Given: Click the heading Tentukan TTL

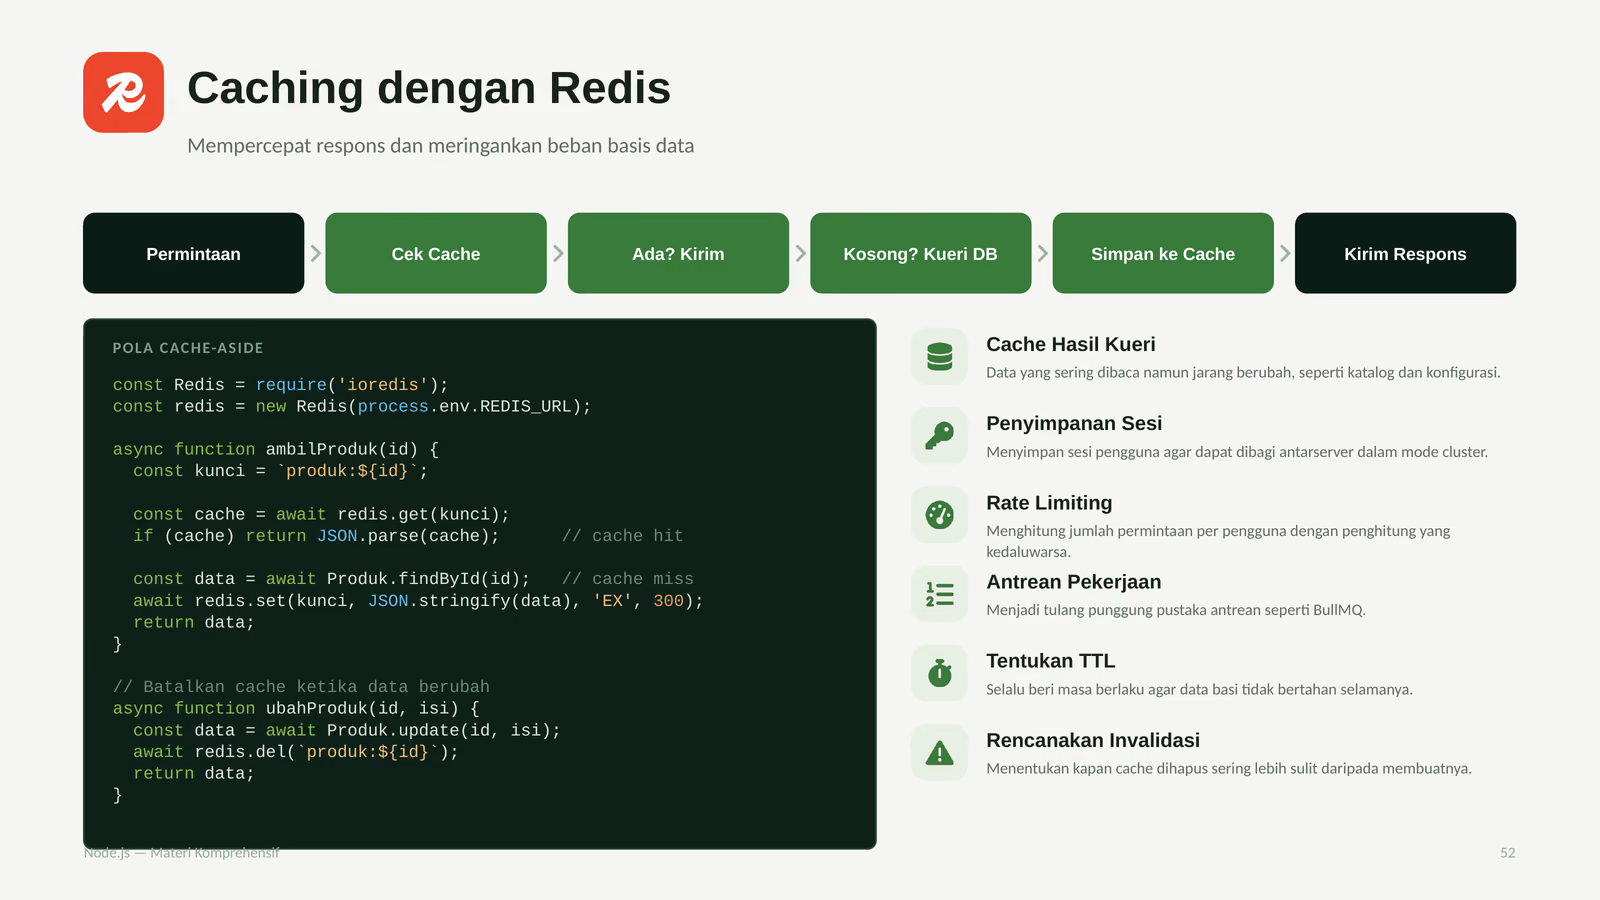Looking at the screenshot, I should pyautogui.click(x=1051, y=660).
